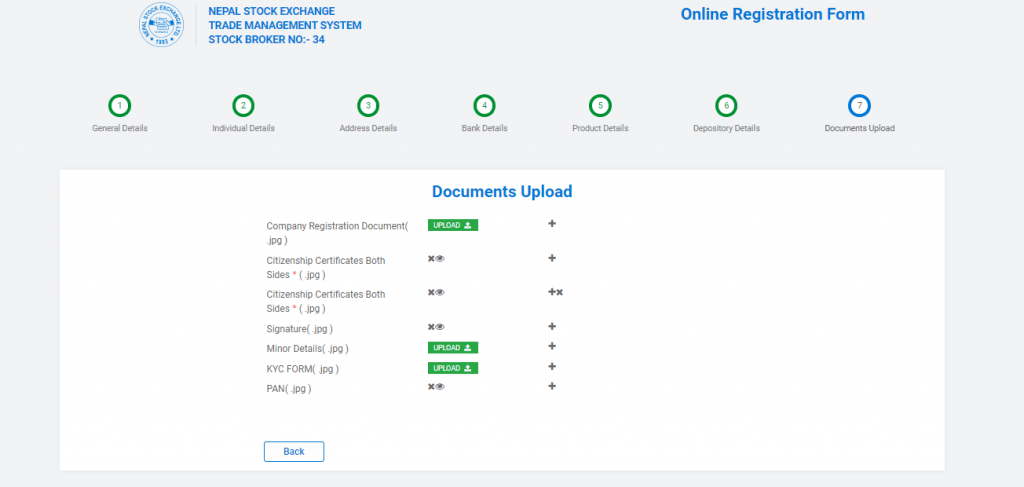Preview the uploaded Signature image
1024x487 pixels.
440,327
